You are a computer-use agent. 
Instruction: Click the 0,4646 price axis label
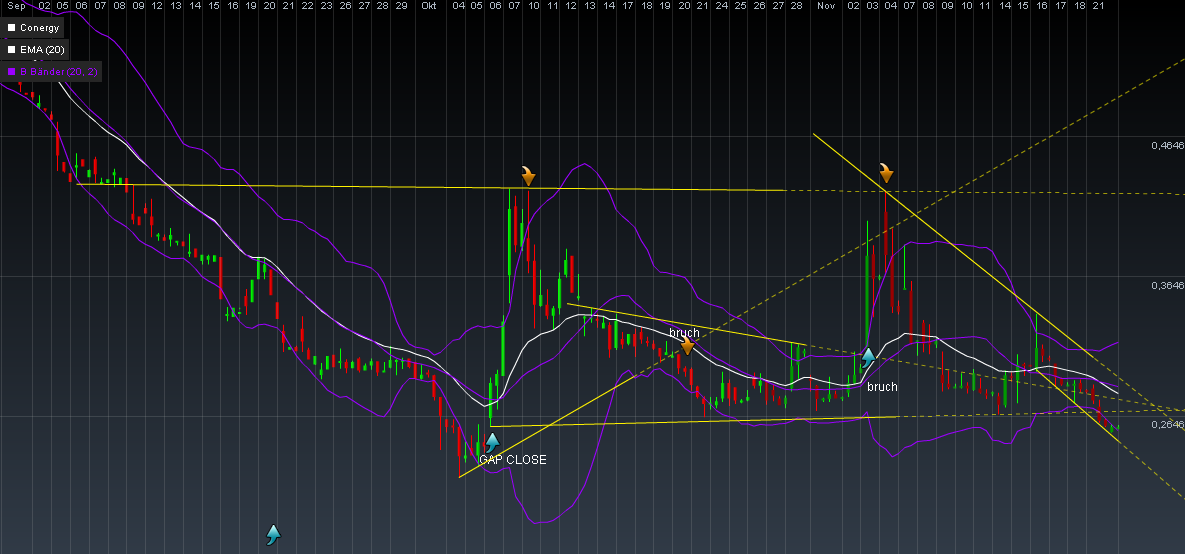1166,145
